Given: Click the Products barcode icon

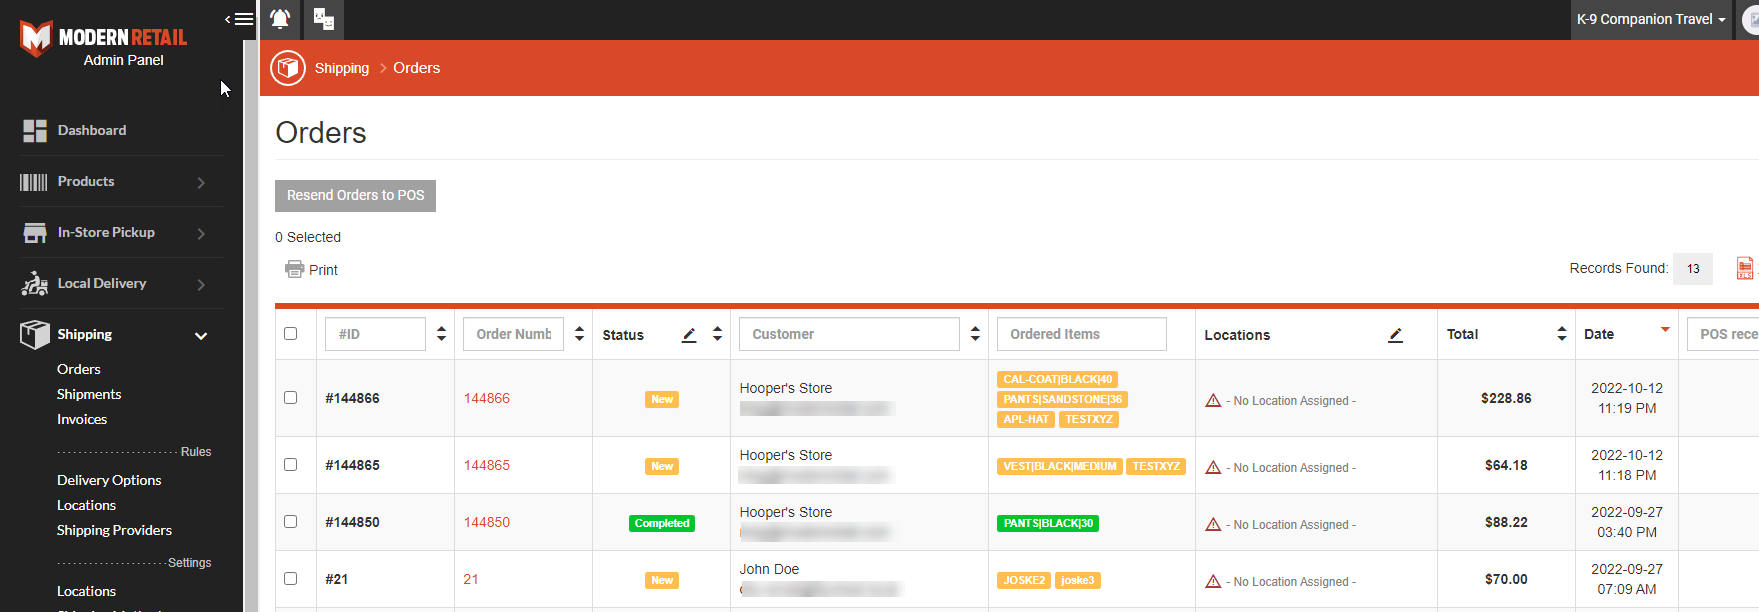Looking at the screenshot, I should pyautogui.click(x=34, y=182).
